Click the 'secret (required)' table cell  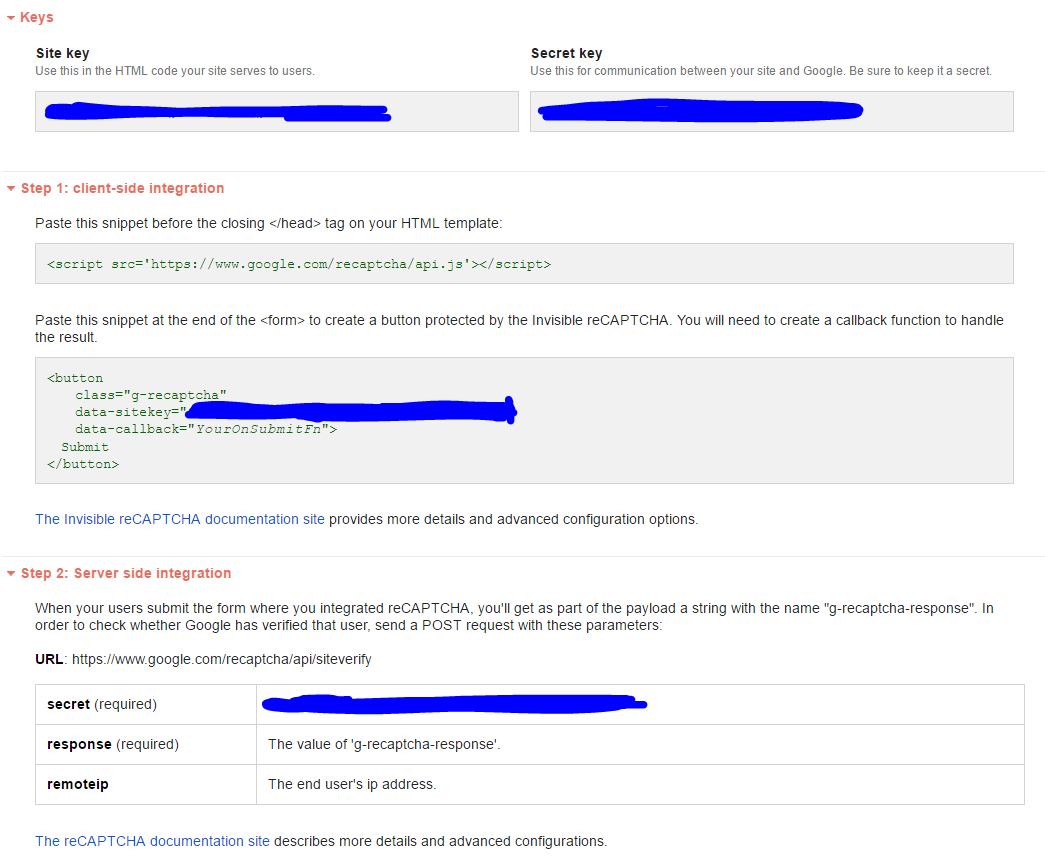[146, 704]
